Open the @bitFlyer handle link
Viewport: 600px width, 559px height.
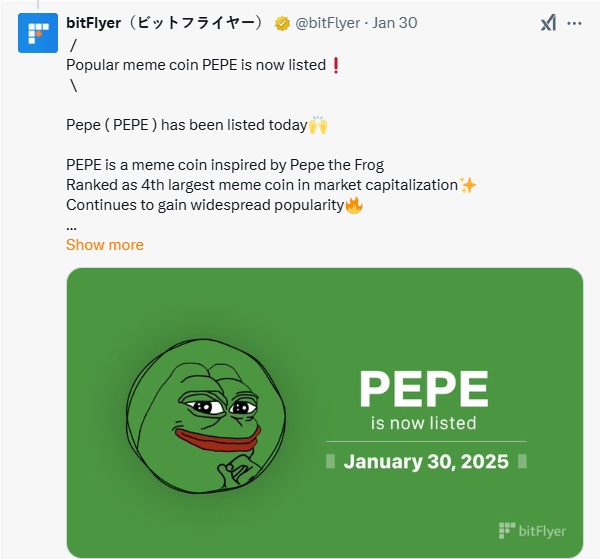tap(329, 23)
